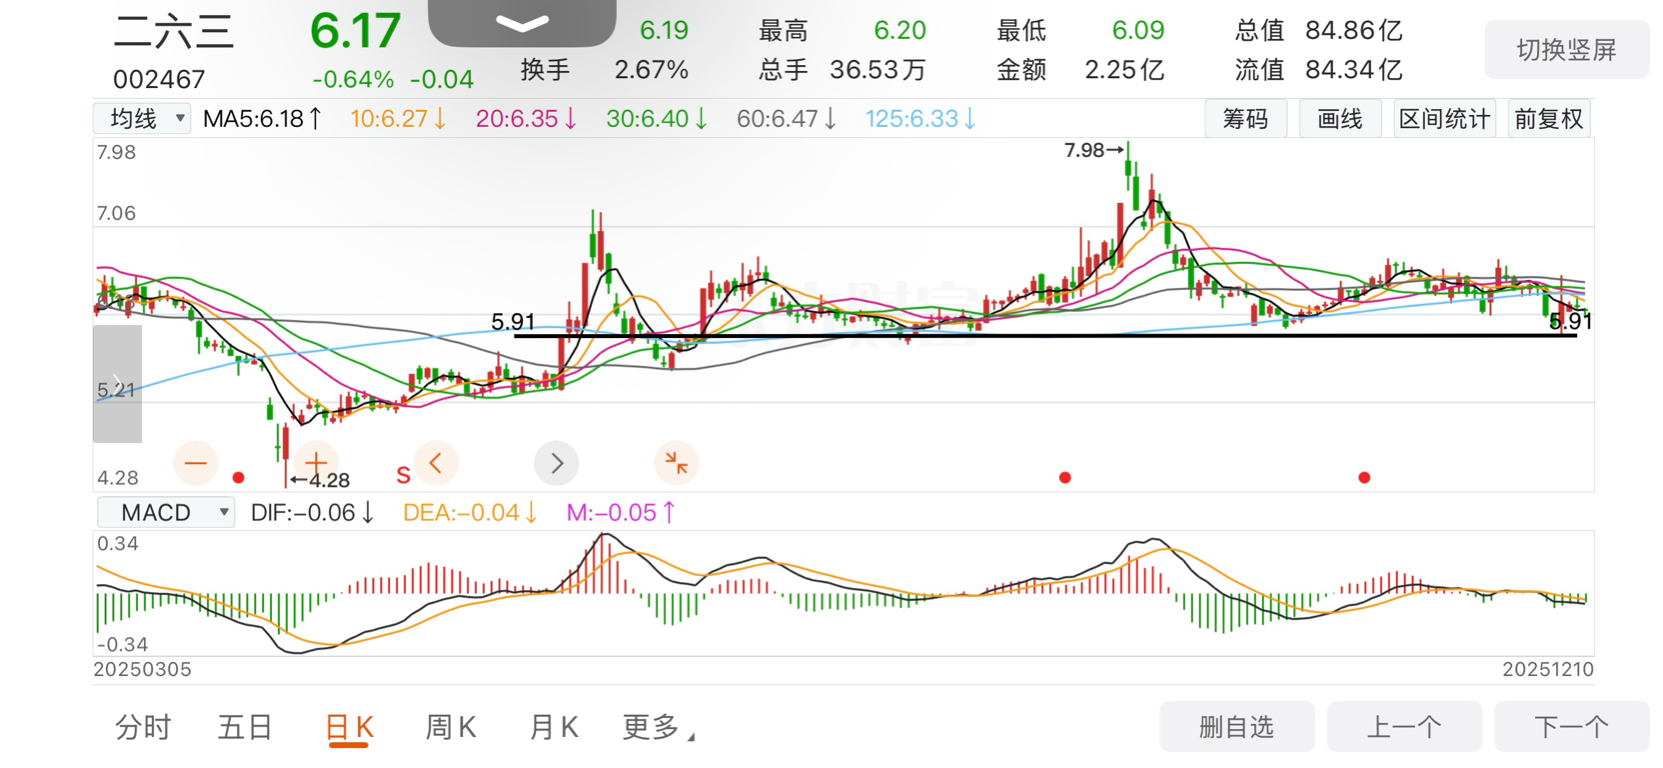Tap the MA5:6.18 value label
Image resolution: width=1663 pixels, height=768 pixels.
[262, 119]
